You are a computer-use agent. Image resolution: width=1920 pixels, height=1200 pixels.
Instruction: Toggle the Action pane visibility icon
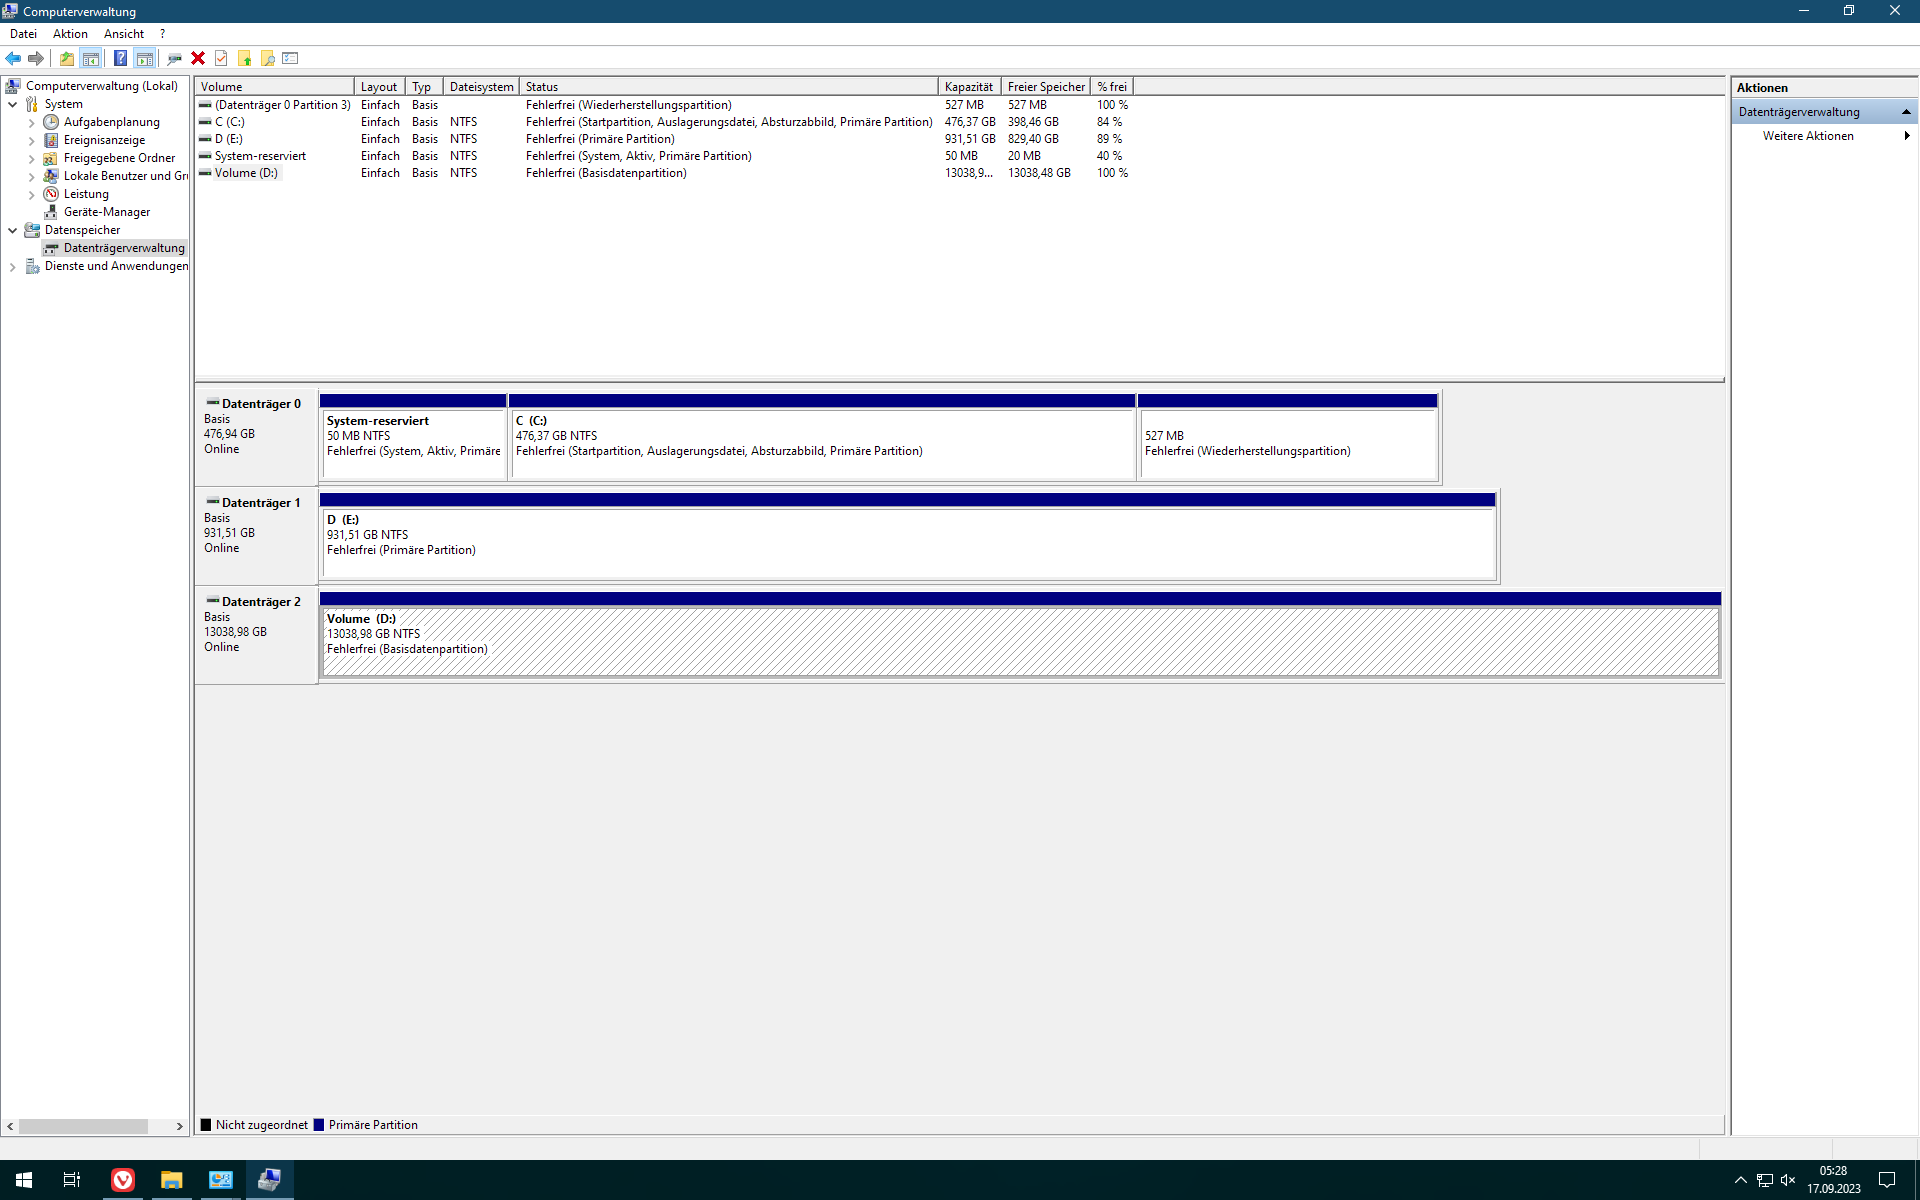(x=144, y=58)
